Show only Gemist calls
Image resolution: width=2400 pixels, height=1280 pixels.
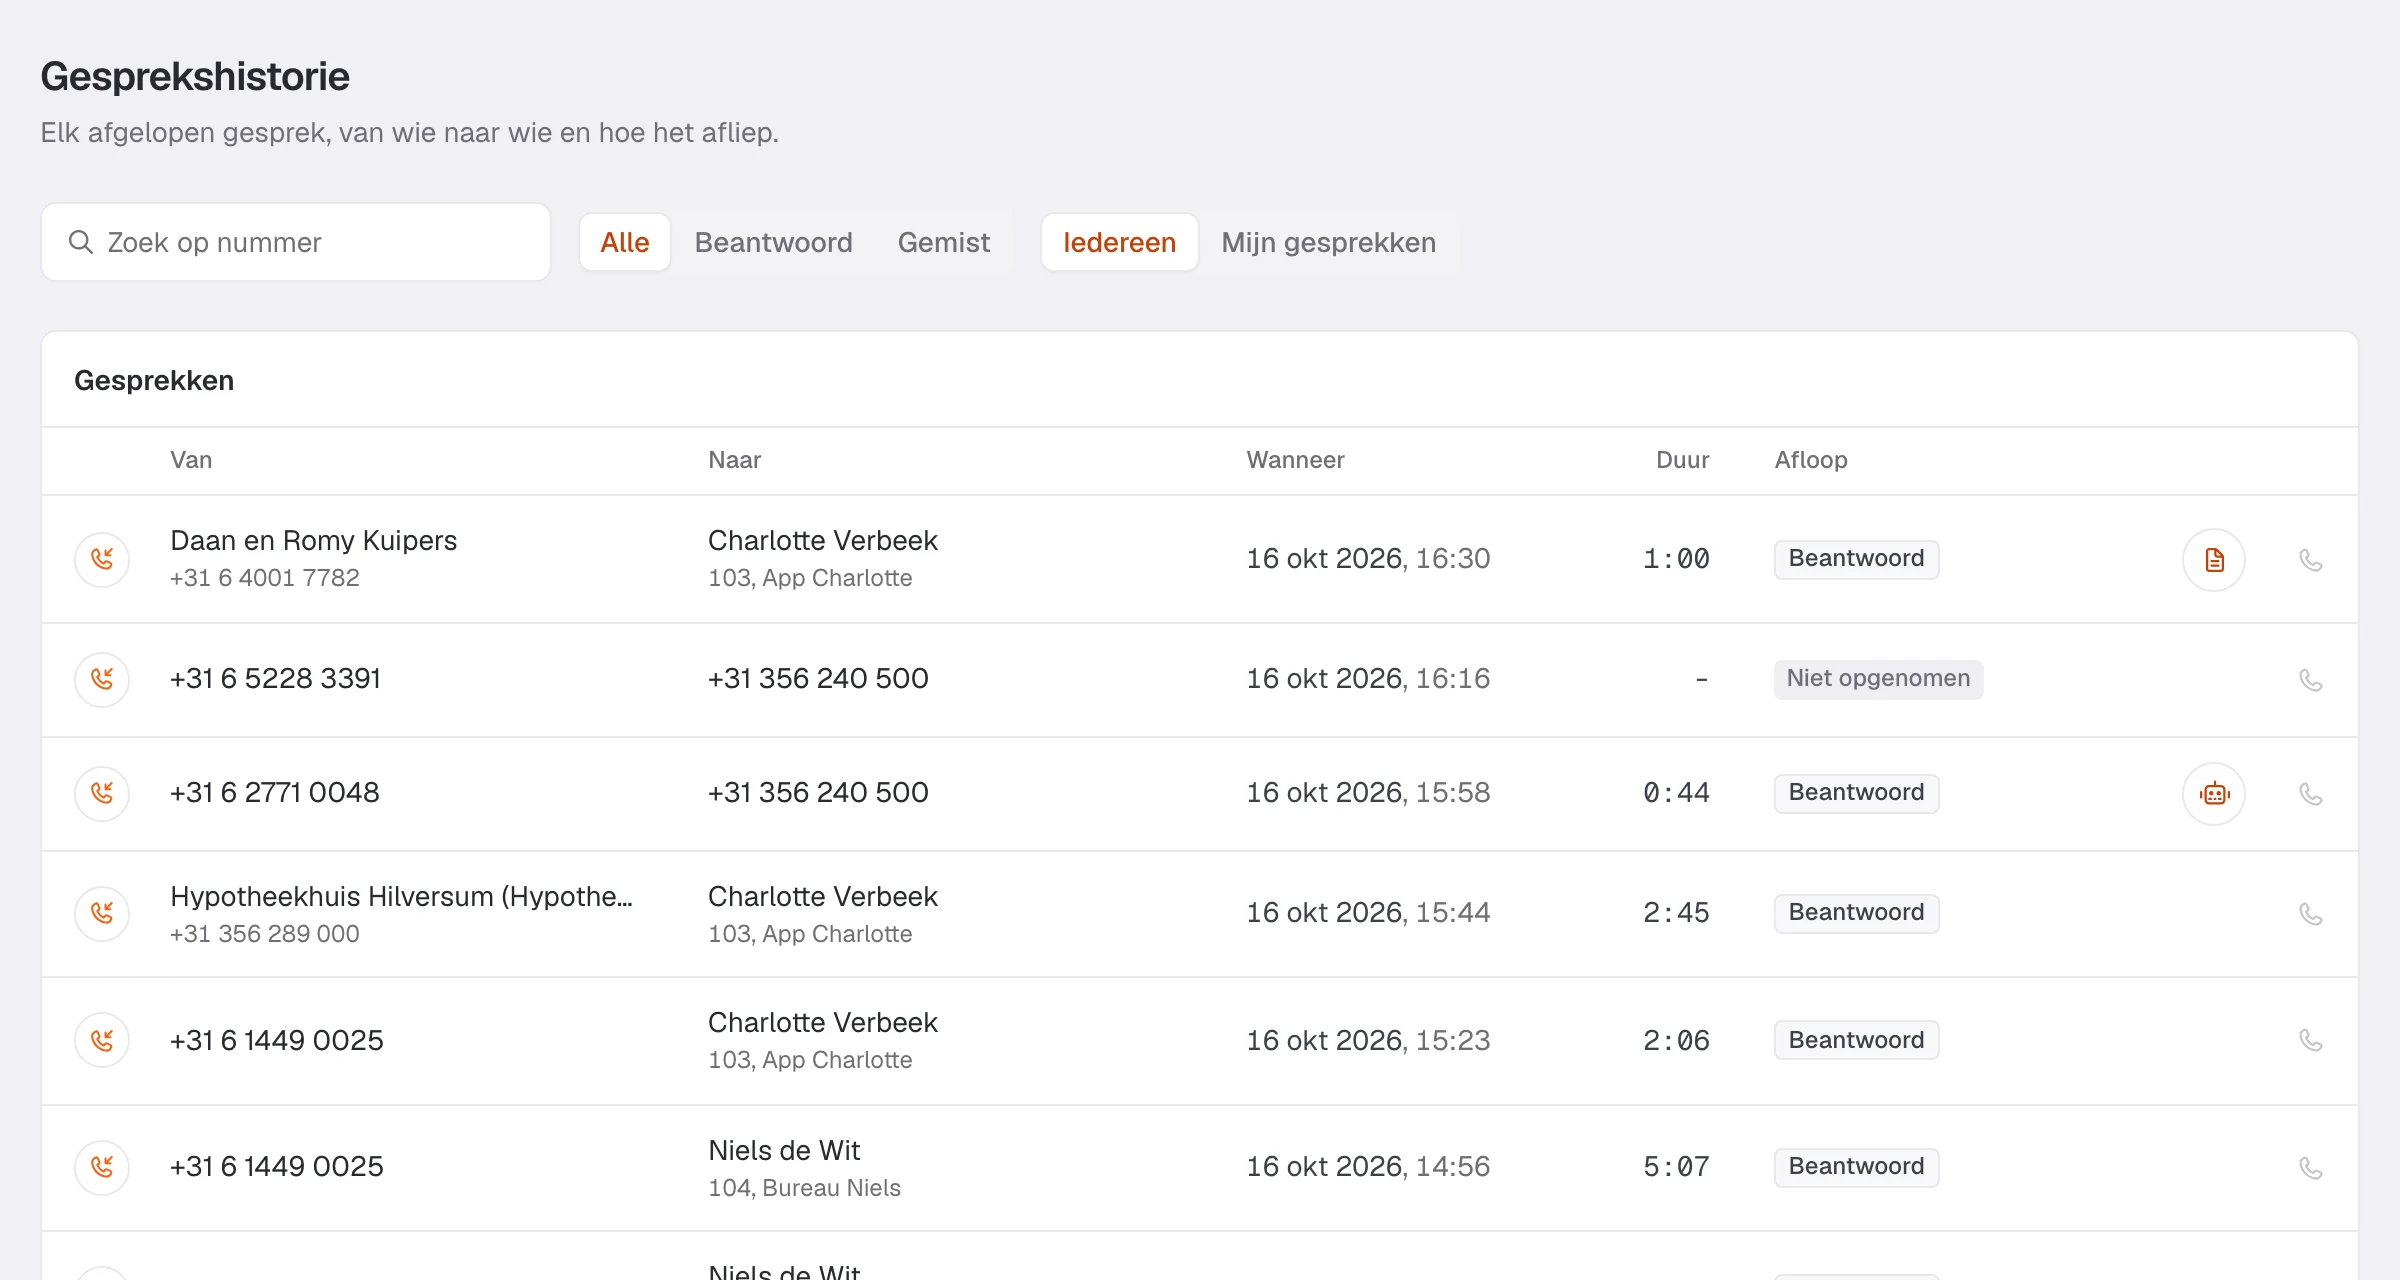tap(943, 242)
